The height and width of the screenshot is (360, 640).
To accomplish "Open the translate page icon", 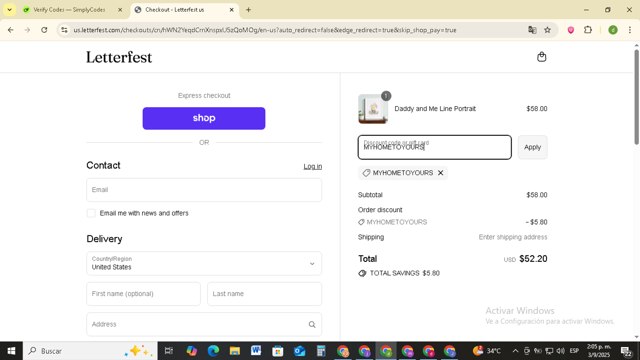I will click(532, 30).
